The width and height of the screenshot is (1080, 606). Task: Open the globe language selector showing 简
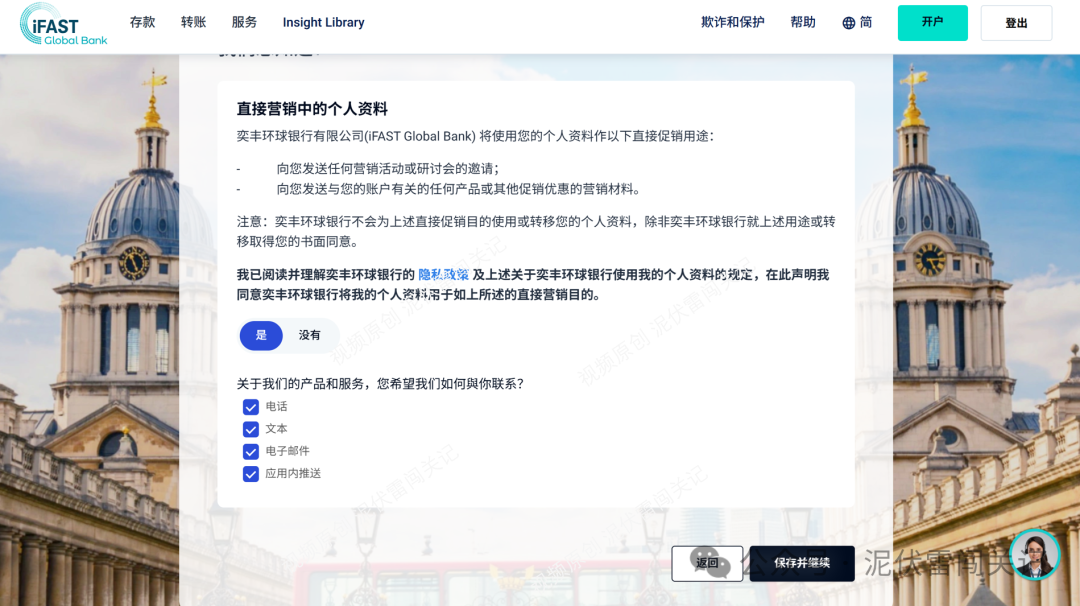click(855, 21)
